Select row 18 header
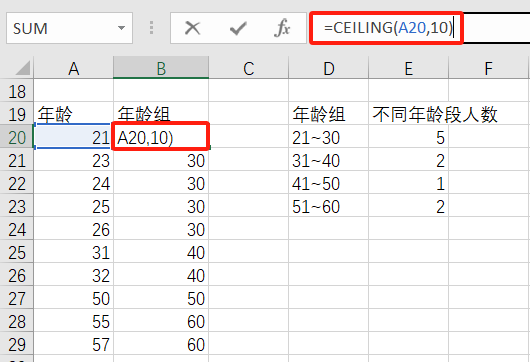Screen dimensions: 530x362 click(x=17, y=91)
